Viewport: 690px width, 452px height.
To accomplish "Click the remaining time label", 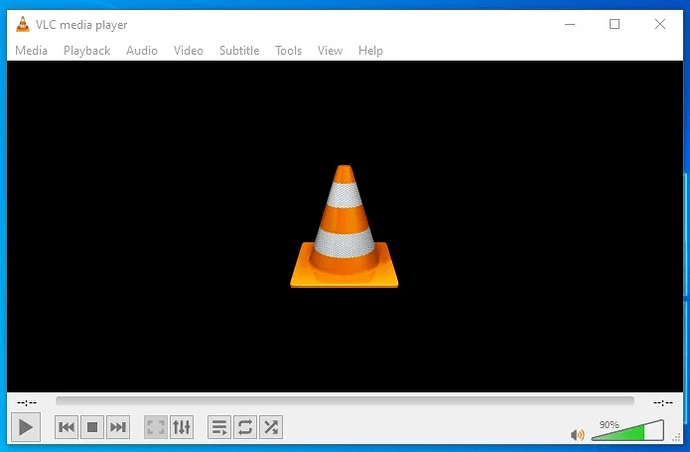I will pyautogui.click(x=663, y=402).
